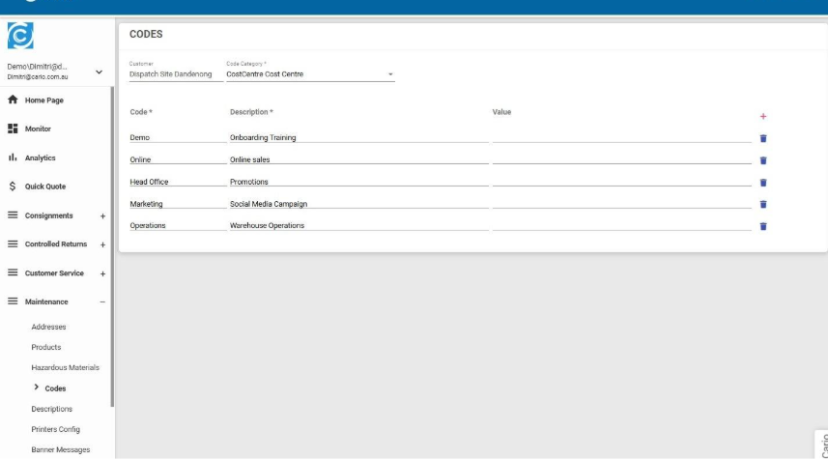Delete the Demo code row
Viewport: 828px width, 459px height.
763,139
